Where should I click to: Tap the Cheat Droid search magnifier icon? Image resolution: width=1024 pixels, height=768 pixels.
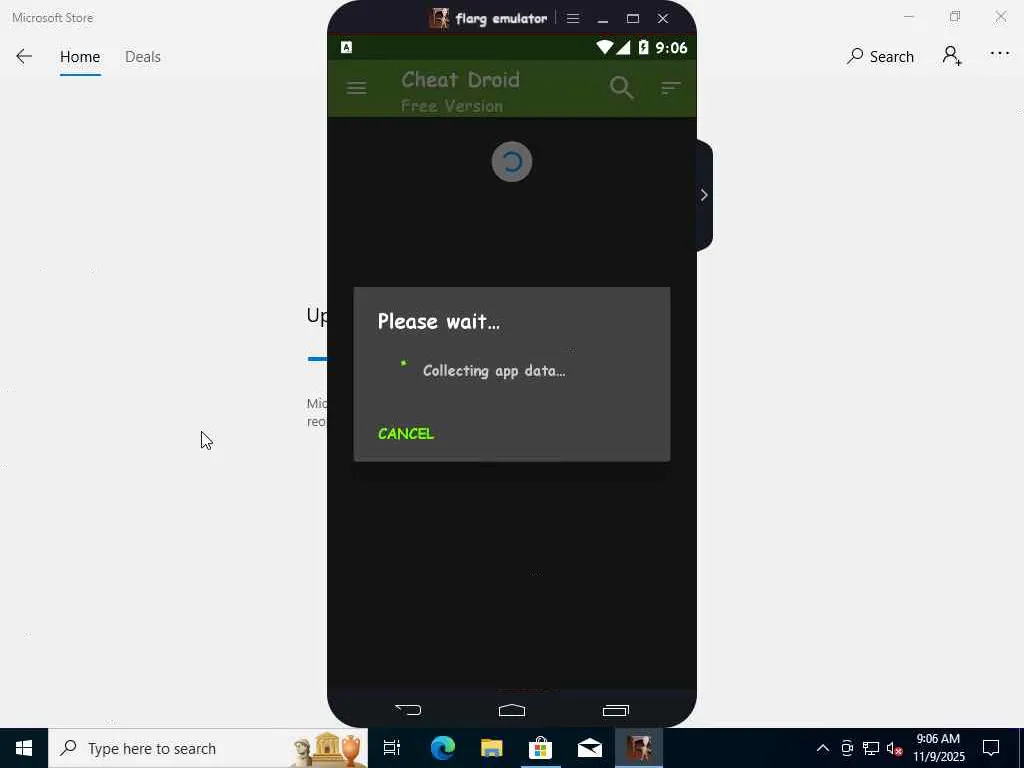pos(622,88)
